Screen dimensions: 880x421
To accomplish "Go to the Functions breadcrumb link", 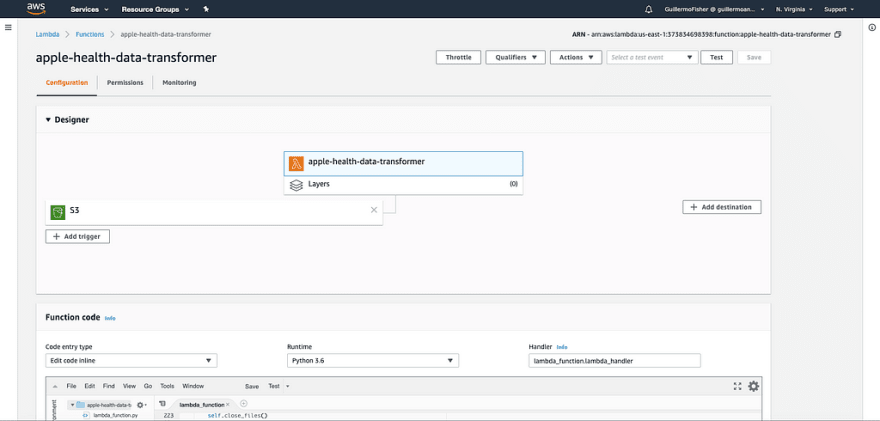I will click(90, 34).
